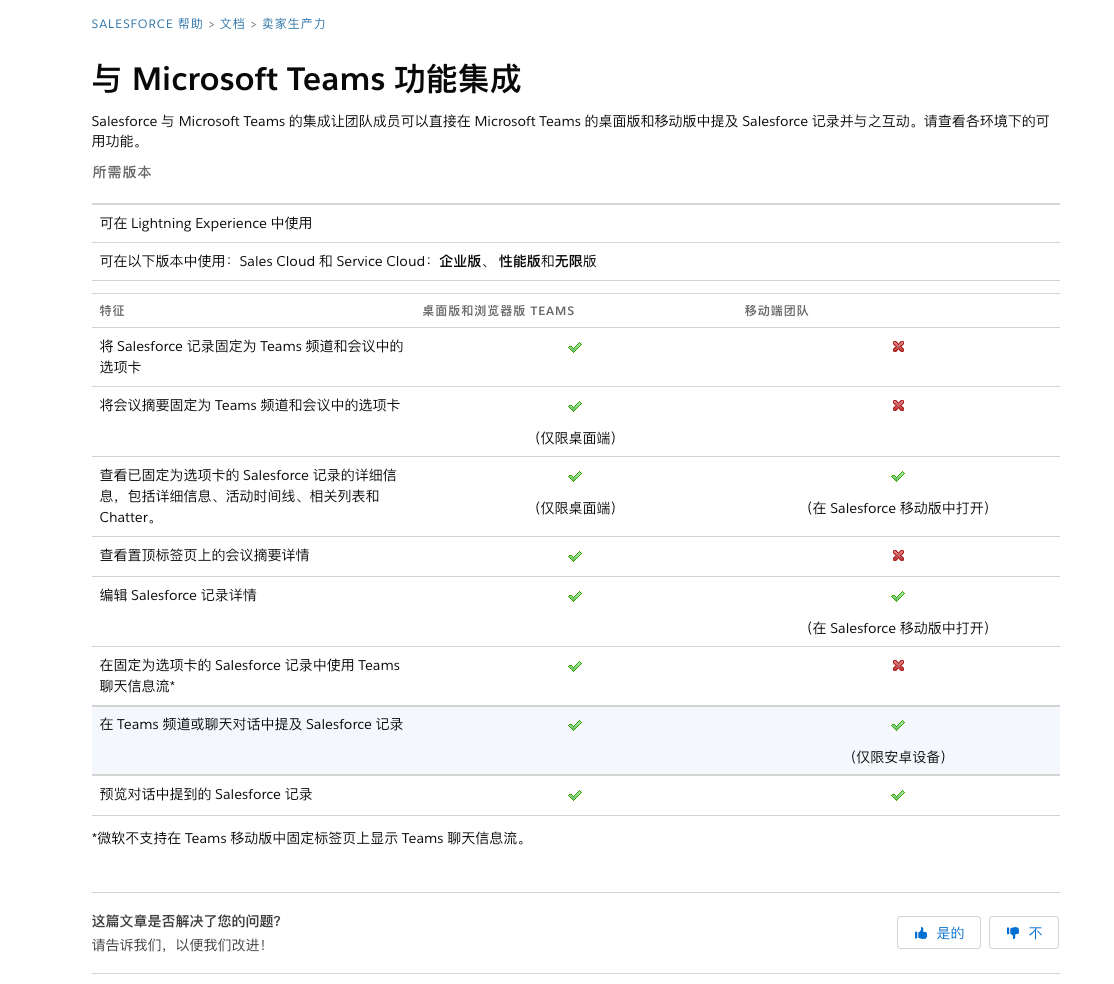1114x984 pixels.
Task: Go to the 文档 breadcrumb
Action: [232, 23]
